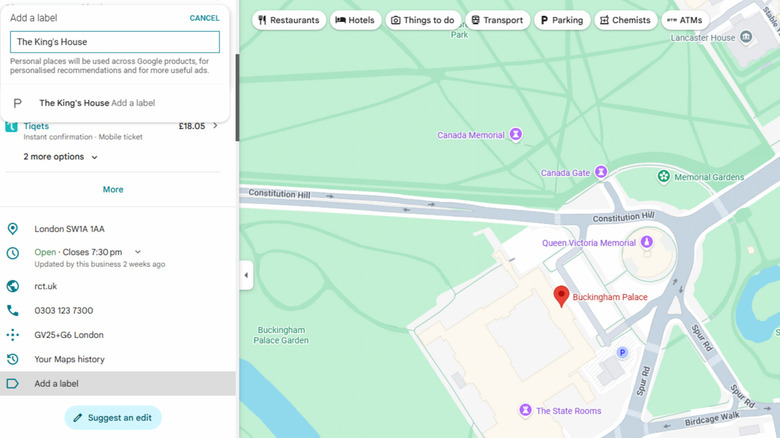
Task: Click the globe website icon
Action: point(12,286)
